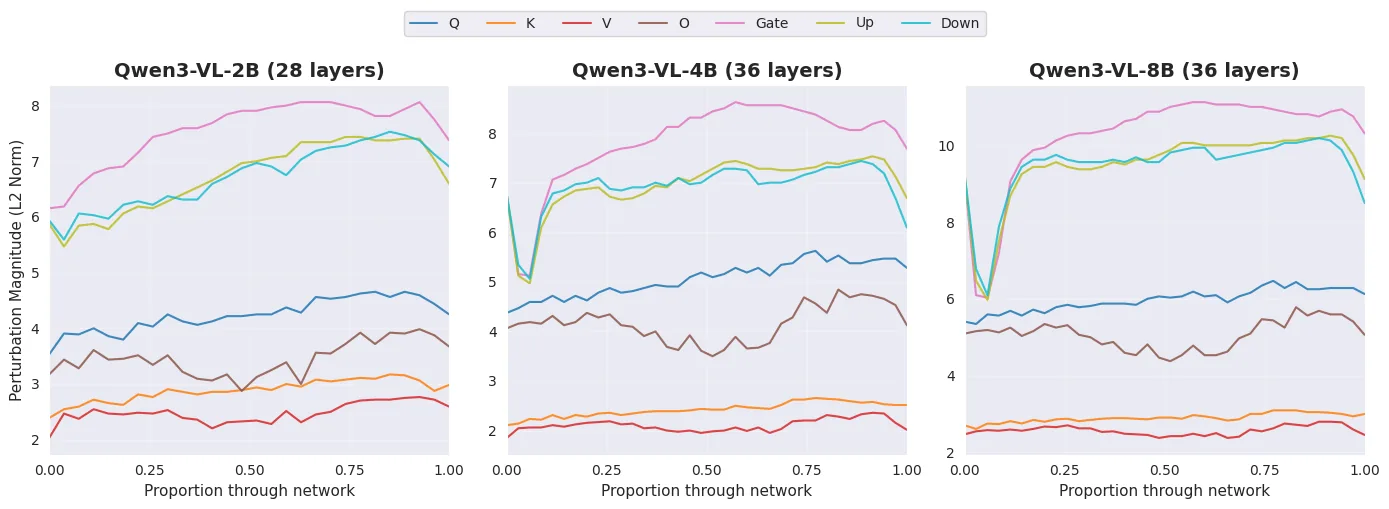This screenshot has width=1389, height=509.
Task: Click 'Proportion through network' under the 2B chart
Action: 249,491
